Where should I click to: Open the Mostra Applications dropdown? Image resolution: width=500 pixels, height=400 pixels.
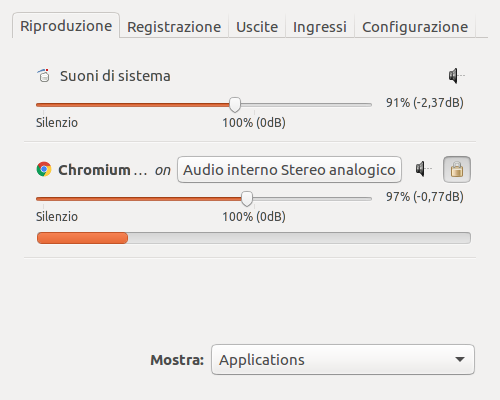click(x=343, y=360)
